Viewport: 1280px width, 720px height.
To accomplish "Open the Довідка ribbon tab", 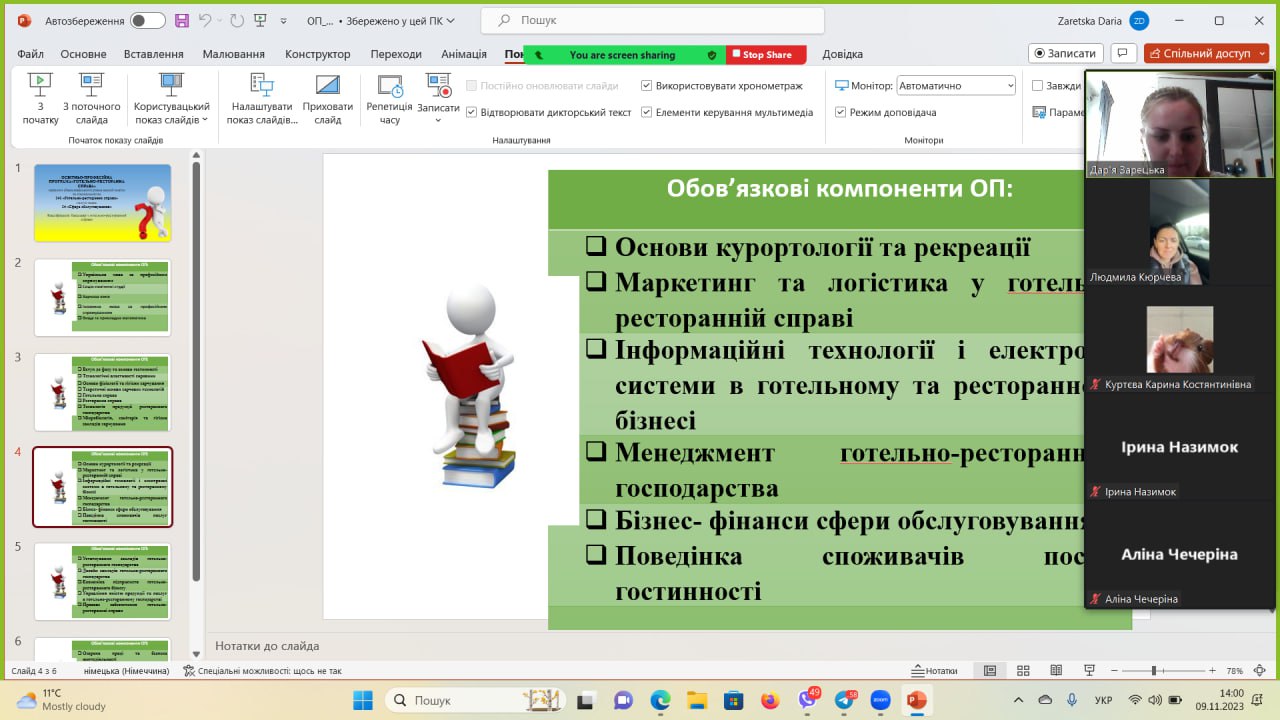I will tap(842, 54).
